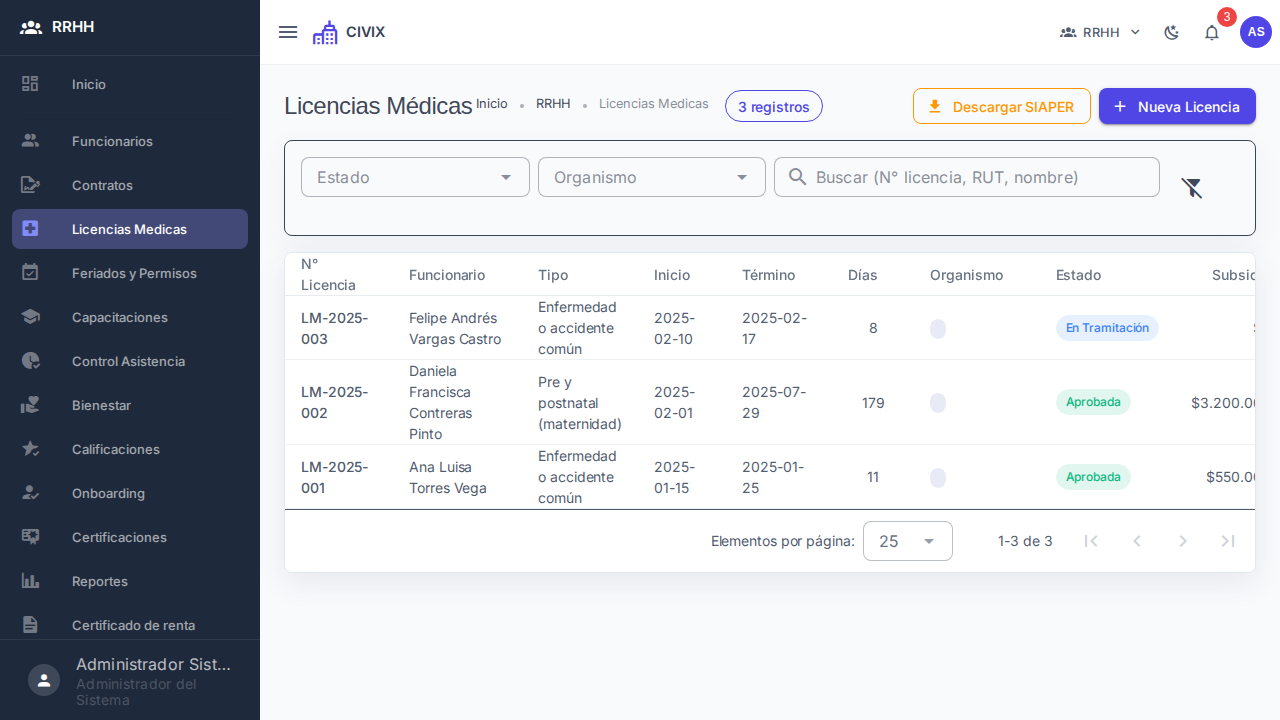Open the RRHH module switcher dropdown
1280x720 pixels.
[x=1100, y=32]
